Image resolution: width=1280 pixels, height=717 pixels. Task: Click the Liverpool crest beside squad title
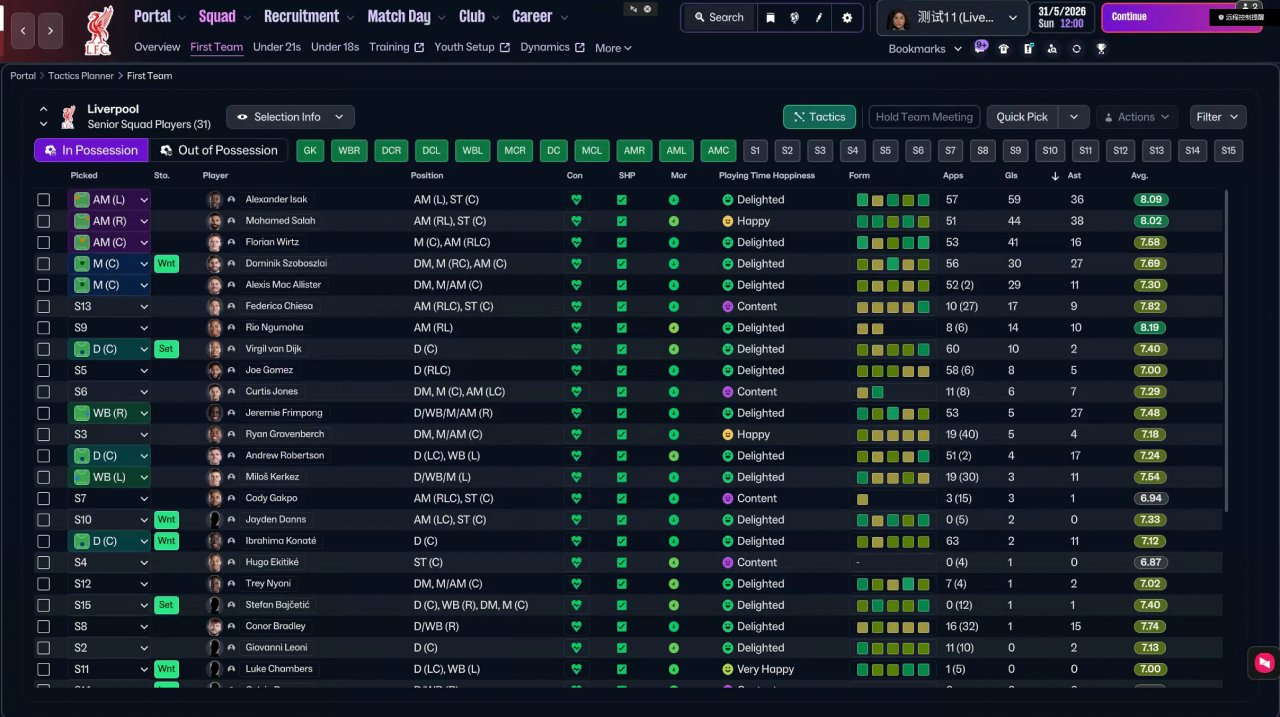click(69, 117)
